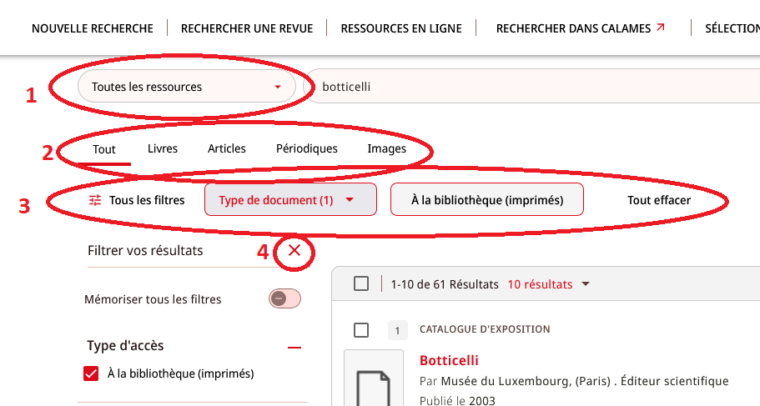This screenshot has height=406, width=760.
Task: Switch to the Images tab
Action: point(387,149)
